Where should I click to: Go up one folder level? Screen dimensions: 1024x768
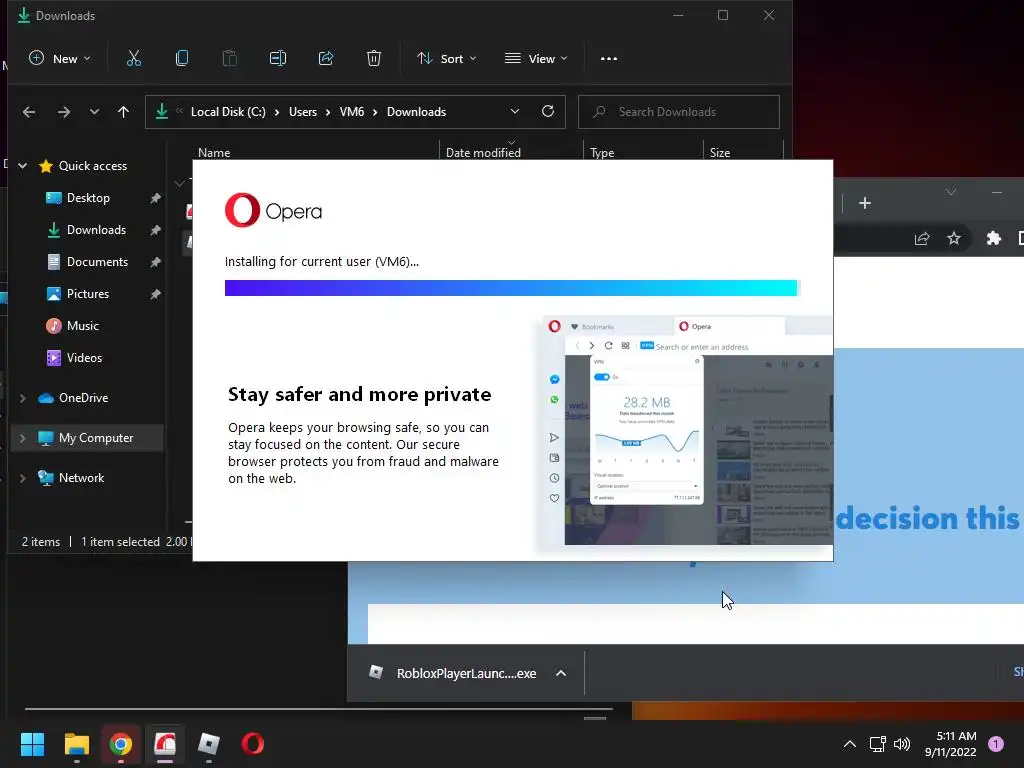click(123, 112)
